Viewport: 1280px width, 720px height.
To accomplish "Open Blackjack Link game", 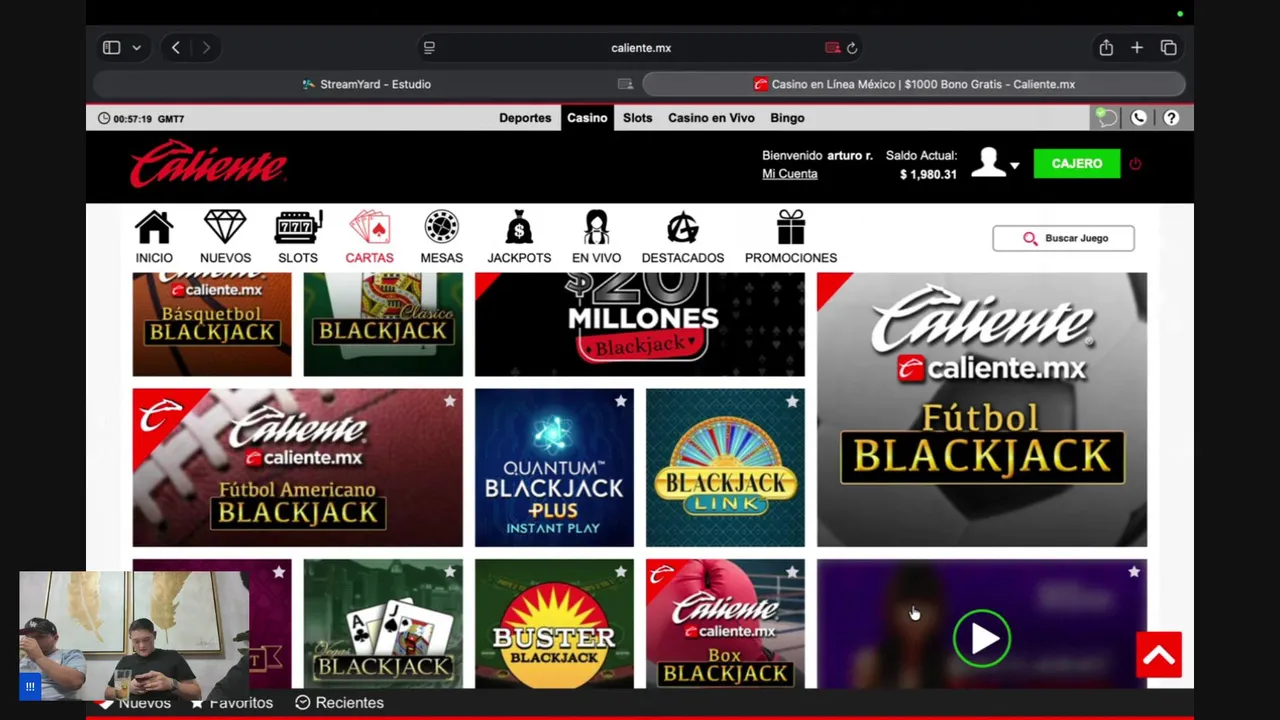I will pos(725,468).
